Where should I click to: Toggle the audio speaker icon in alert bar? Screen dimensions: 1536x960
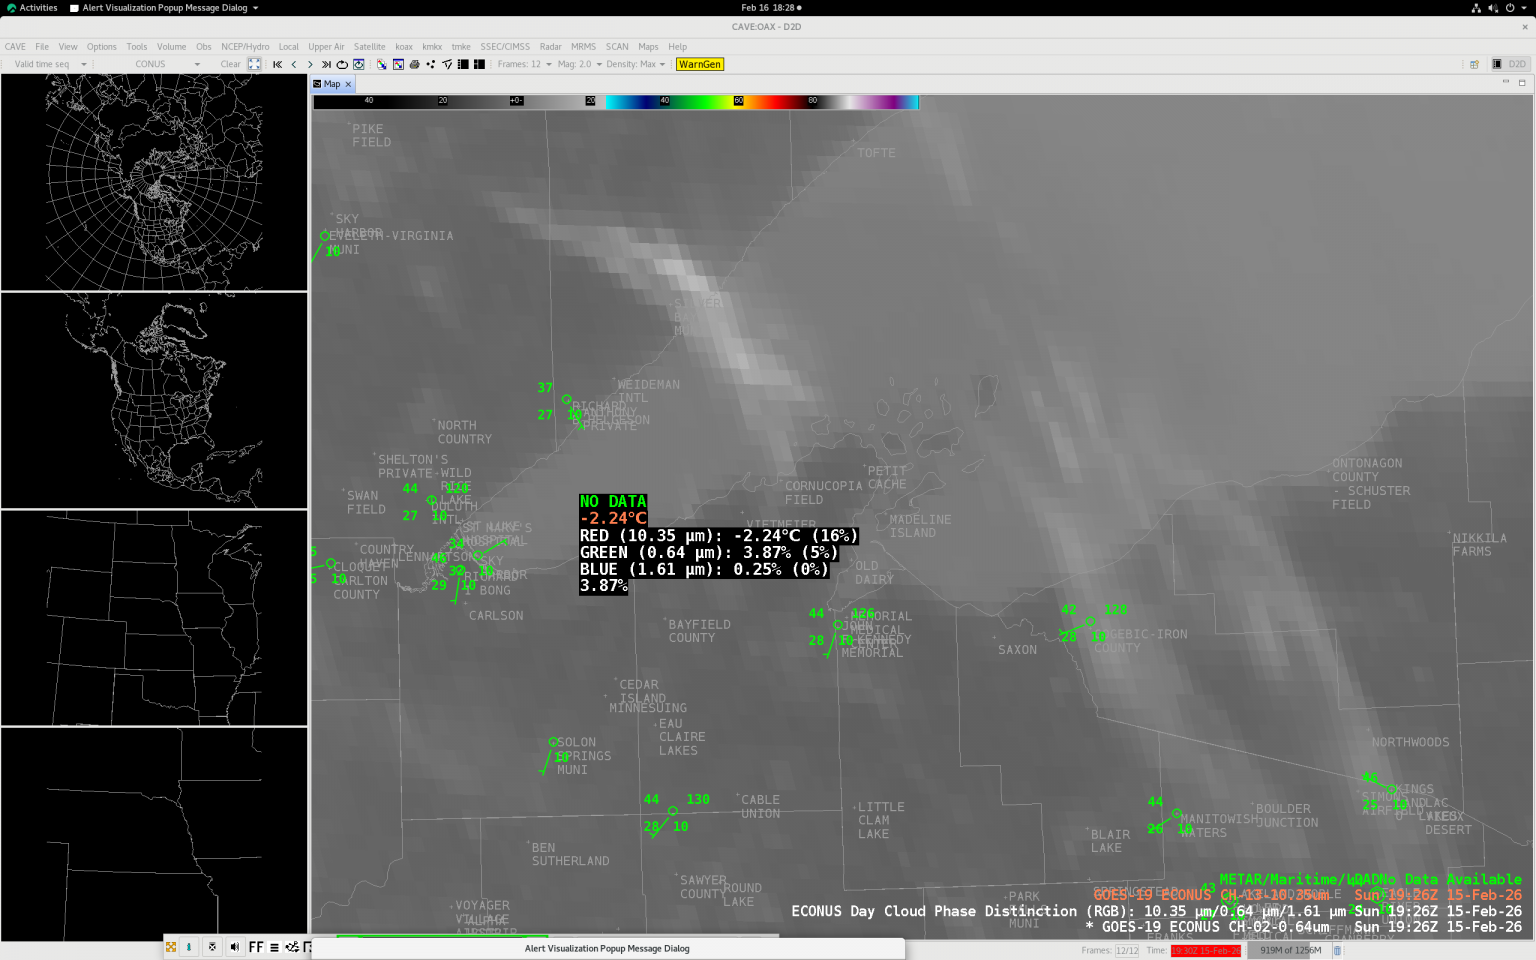point(234,947)
